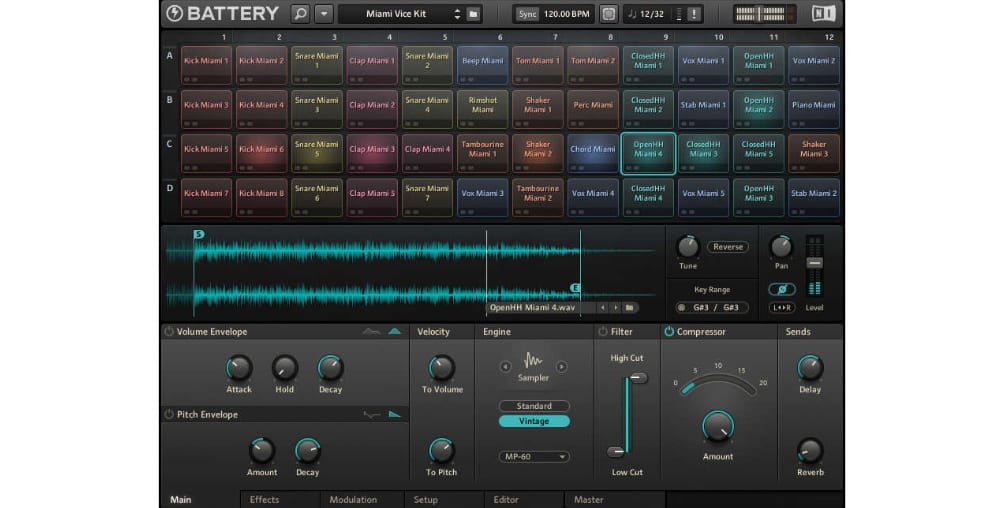This screenshot has width=1000, height=508.
Task: Toggle the L/R channel swap button
Action: 782,308
